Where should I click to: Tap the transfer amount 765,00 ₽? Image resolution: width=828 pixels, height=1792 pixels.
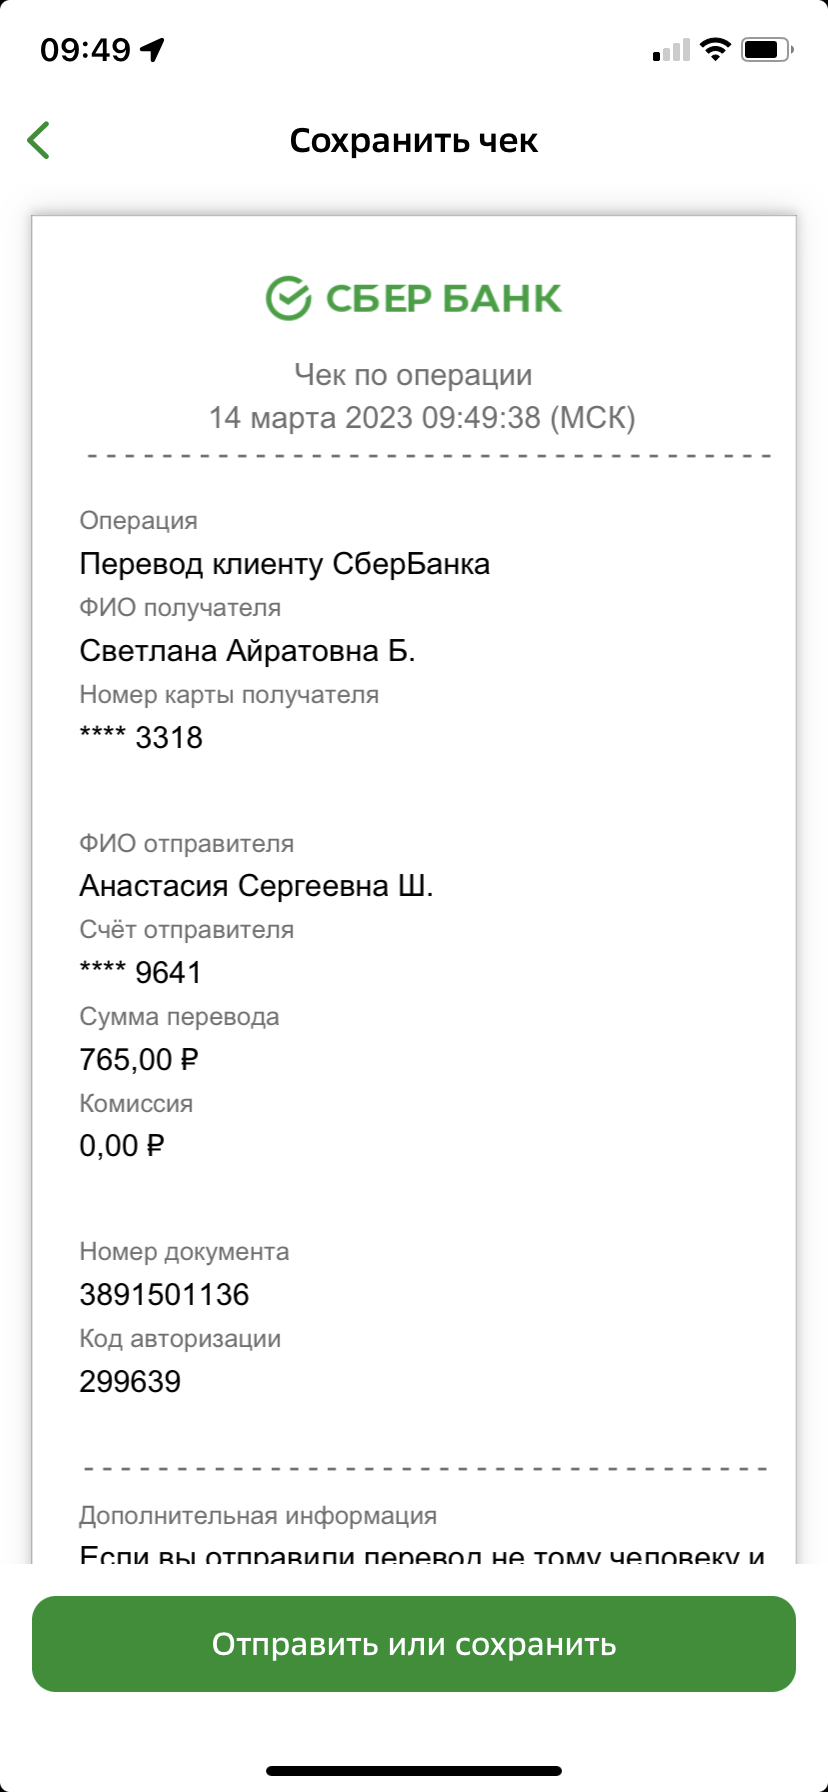[139, 1060]
